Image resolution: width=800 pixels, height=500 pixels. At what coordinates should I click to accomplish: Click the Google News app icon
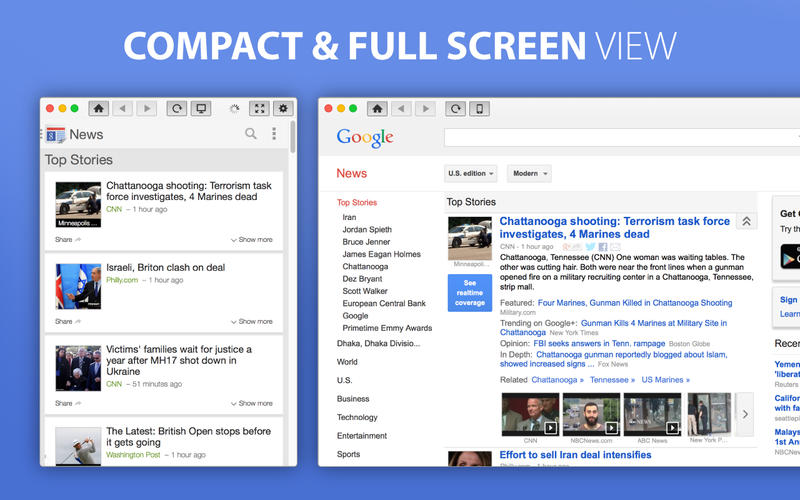(x=55, y=135)
